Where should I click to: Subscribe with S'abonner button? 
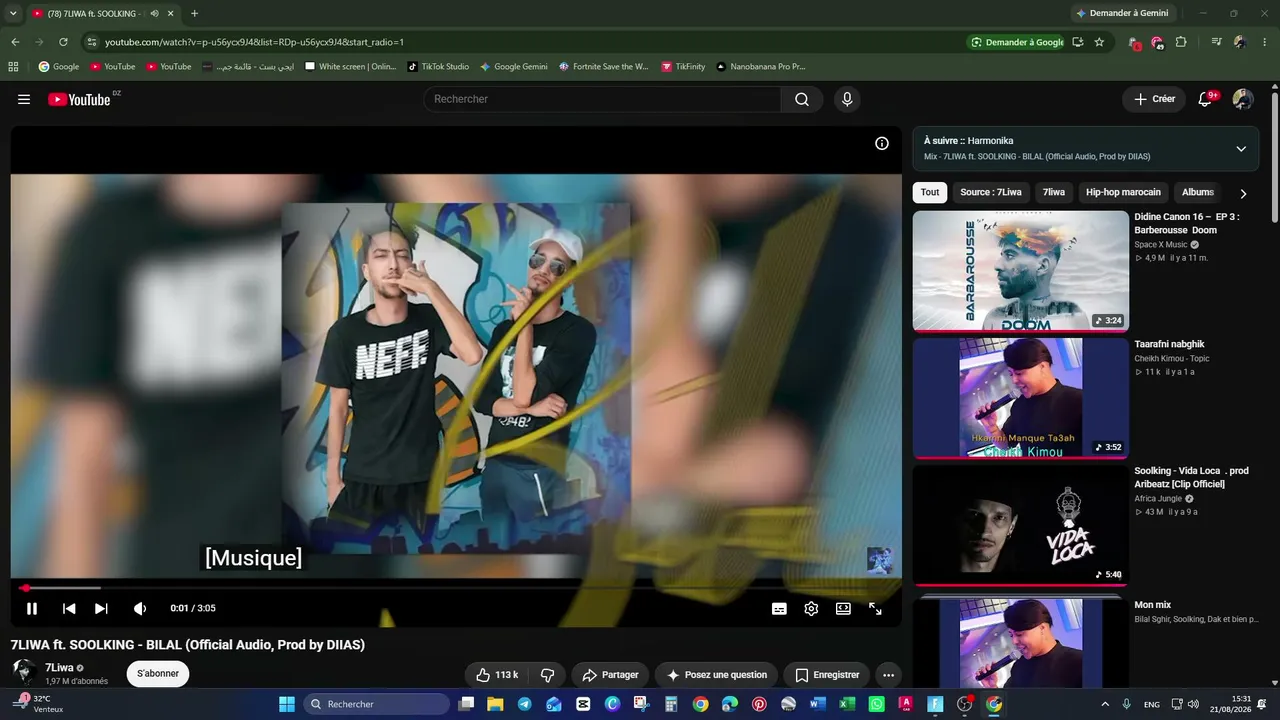point(158,674)
